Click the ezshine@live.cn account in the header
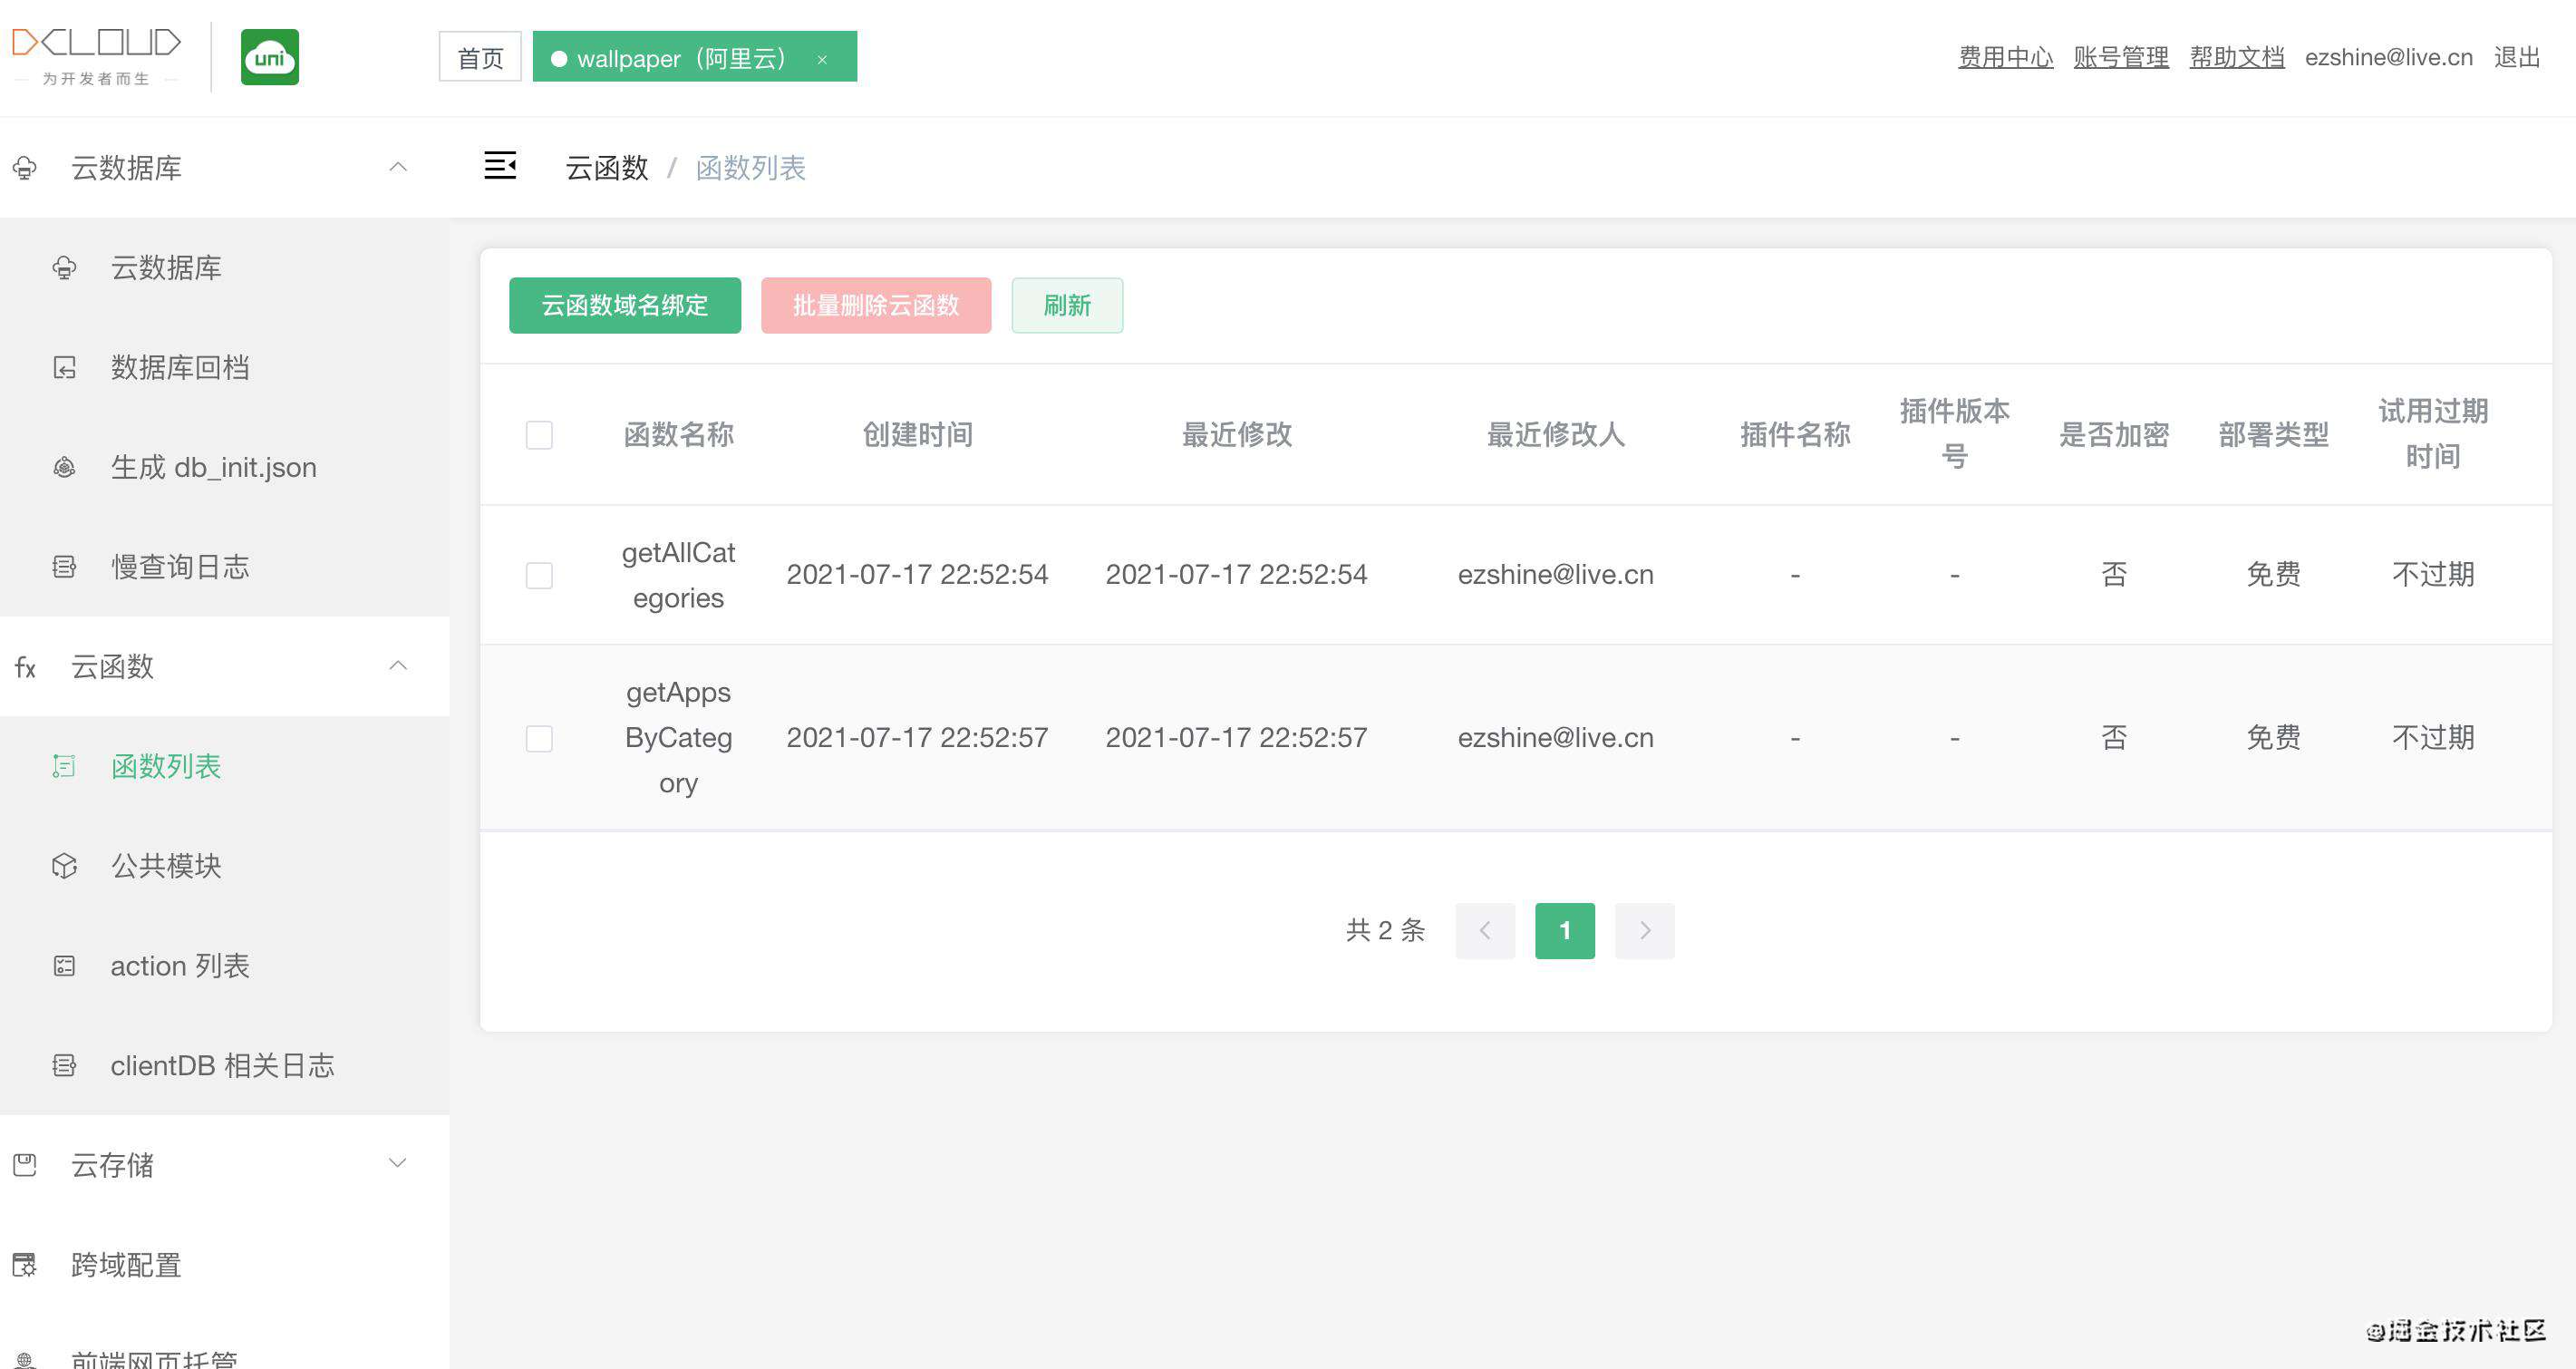 pos(2389,57)
